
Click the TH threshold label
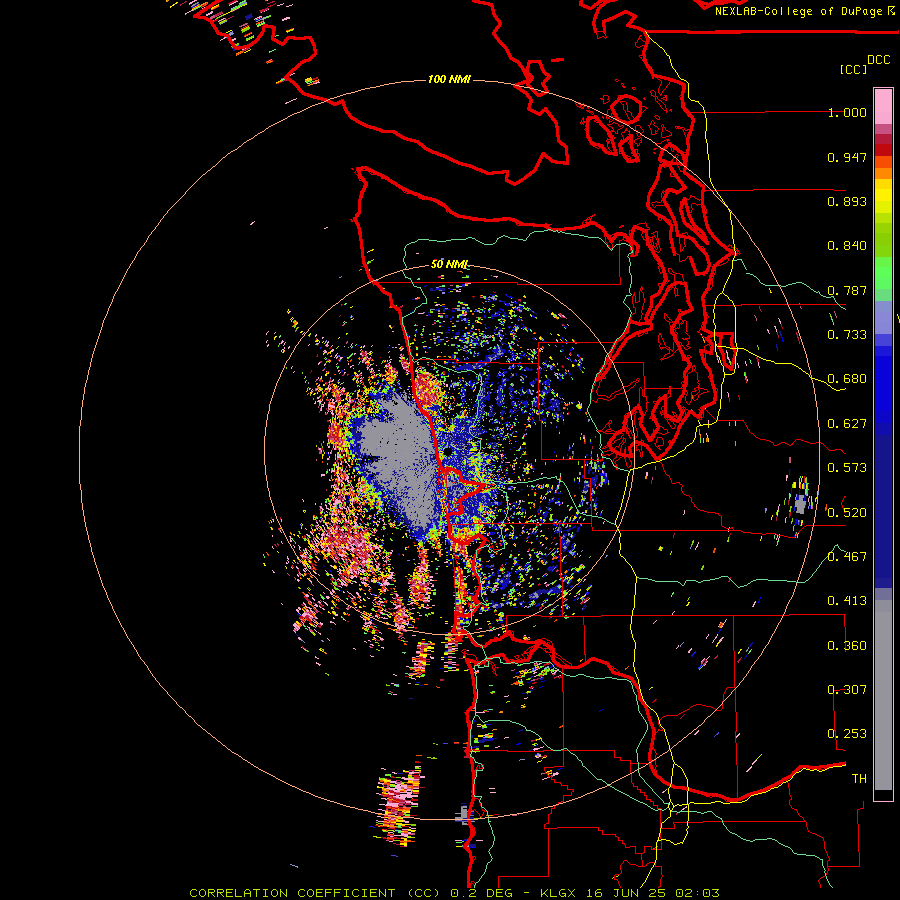point(859,779)
